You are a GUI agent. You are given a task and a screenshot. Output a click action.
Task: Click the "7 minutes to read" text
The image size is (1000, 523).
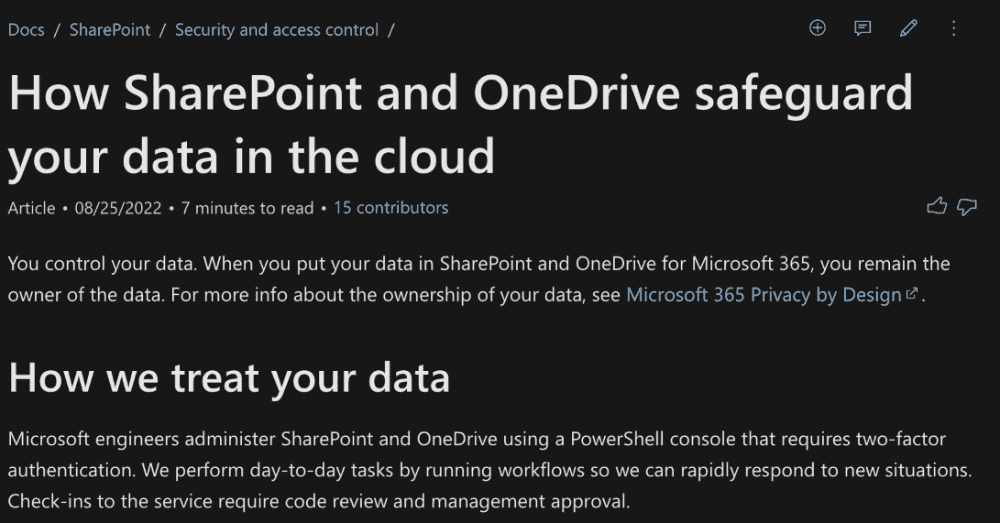pos(247,208)
